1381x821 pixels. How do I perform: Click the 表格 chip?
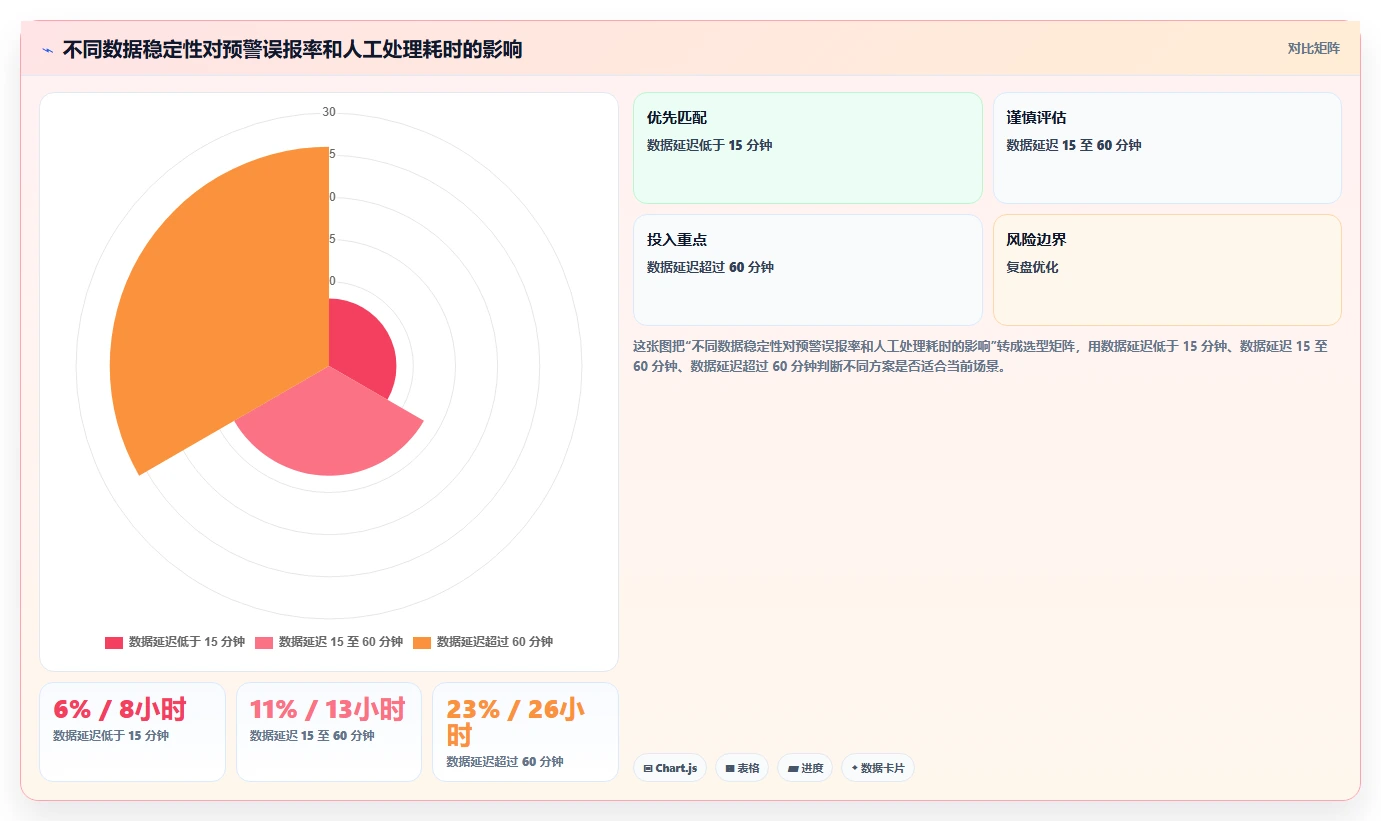[x=742, y=768]
